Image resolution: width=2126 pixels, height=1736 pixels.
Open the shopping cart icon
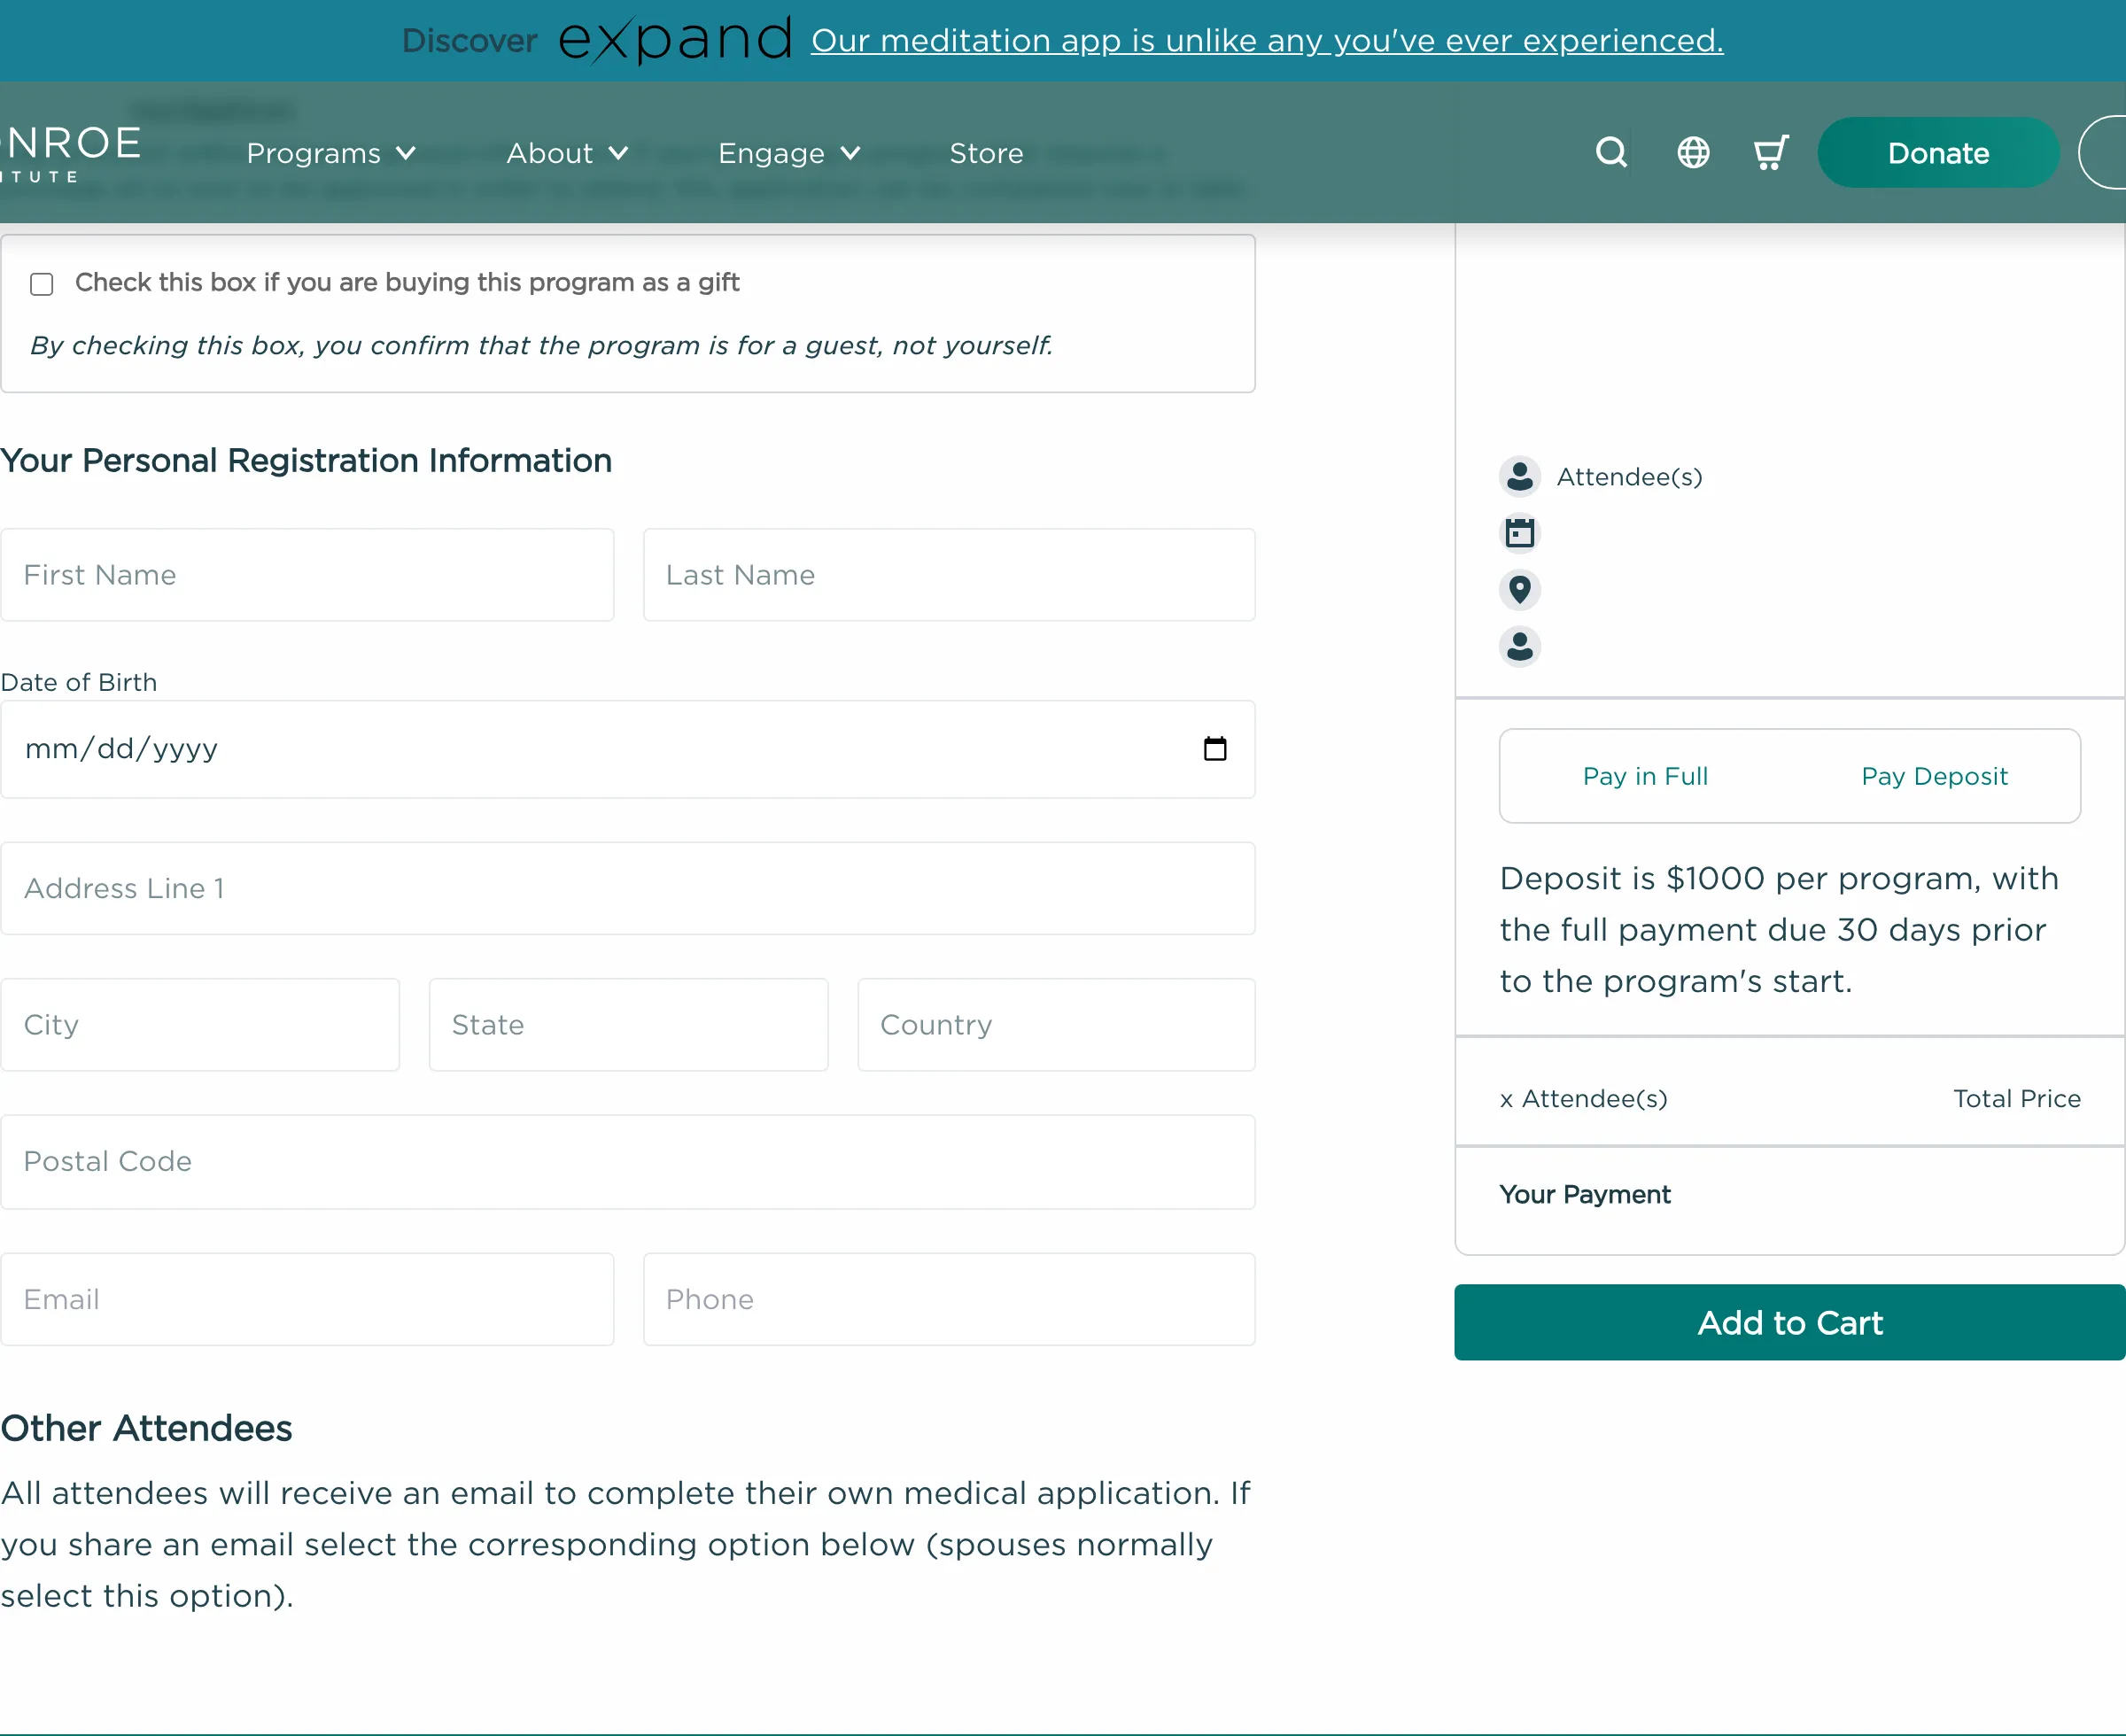click(1770, 153)
